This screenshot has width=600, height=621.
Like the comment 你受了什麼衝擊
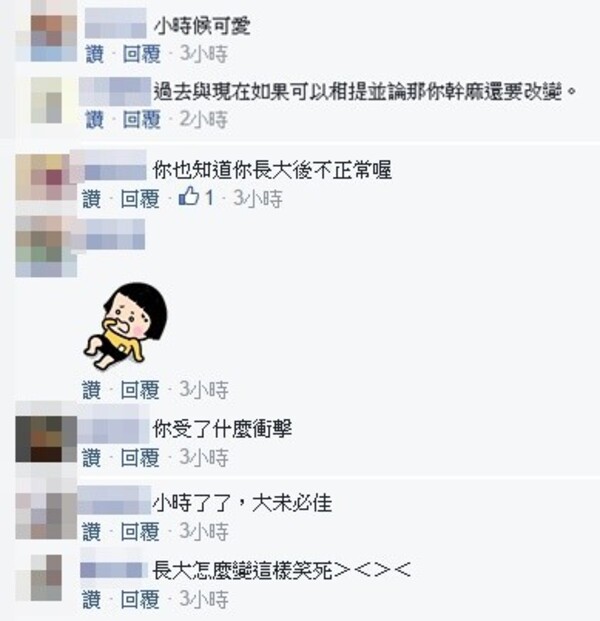click(x=91, y=458)
